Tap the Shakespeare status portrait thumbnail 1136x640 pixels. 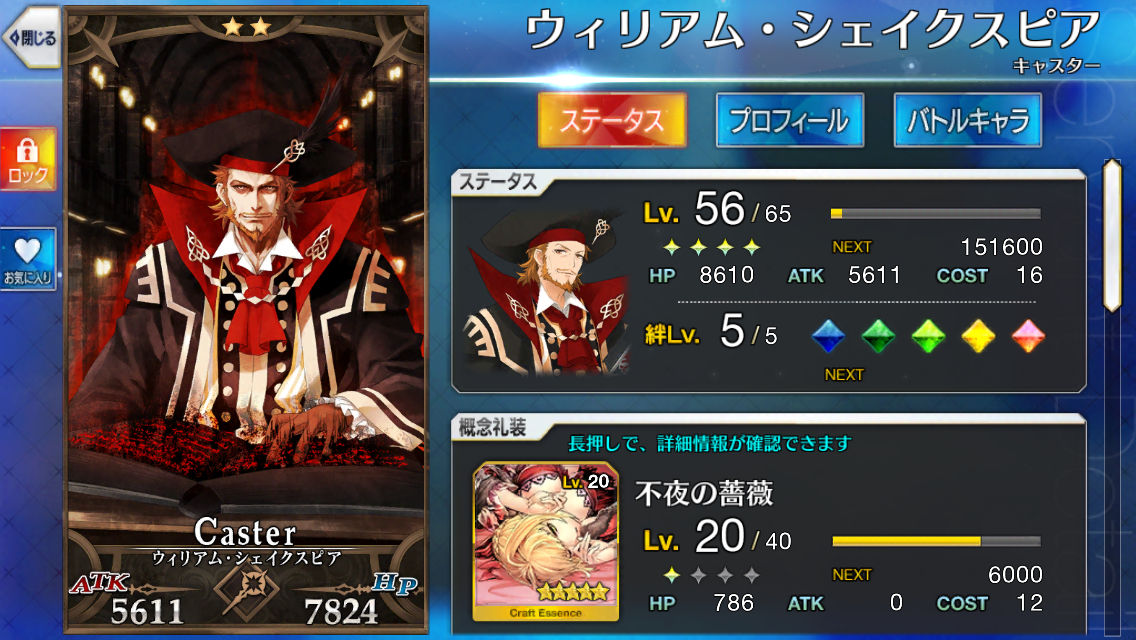click(x=545, y=291)
